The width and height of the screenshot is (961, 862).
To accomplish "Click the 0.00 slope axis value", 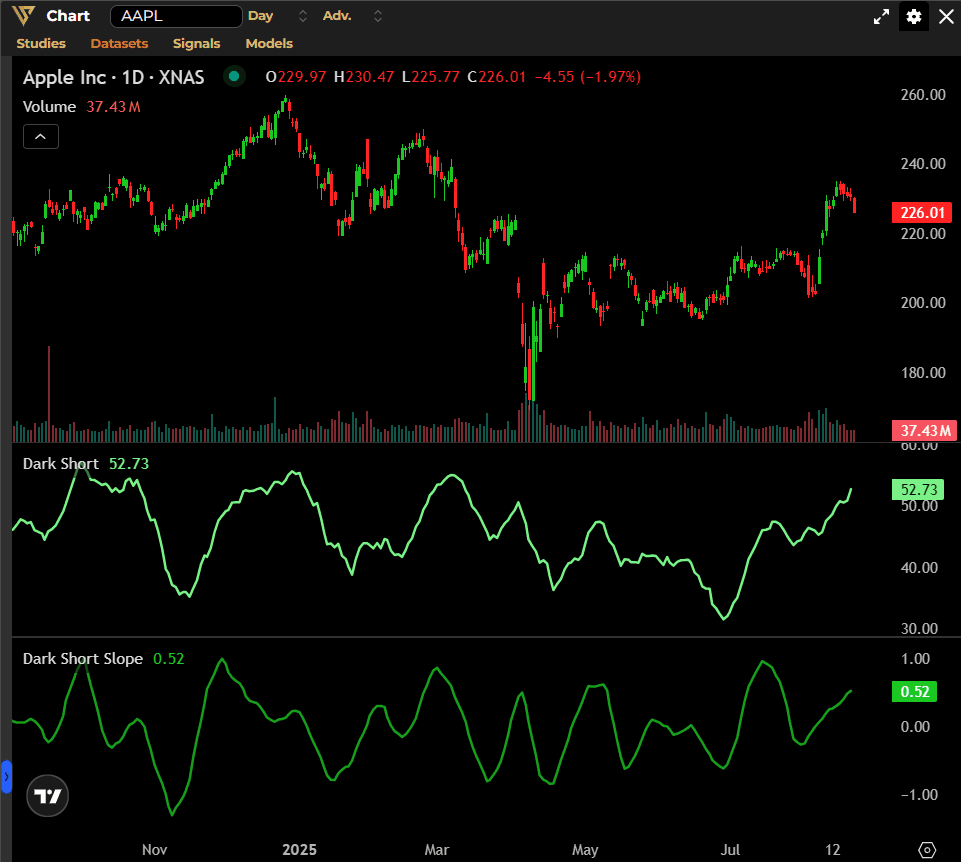I will click(x=916, y=727).
